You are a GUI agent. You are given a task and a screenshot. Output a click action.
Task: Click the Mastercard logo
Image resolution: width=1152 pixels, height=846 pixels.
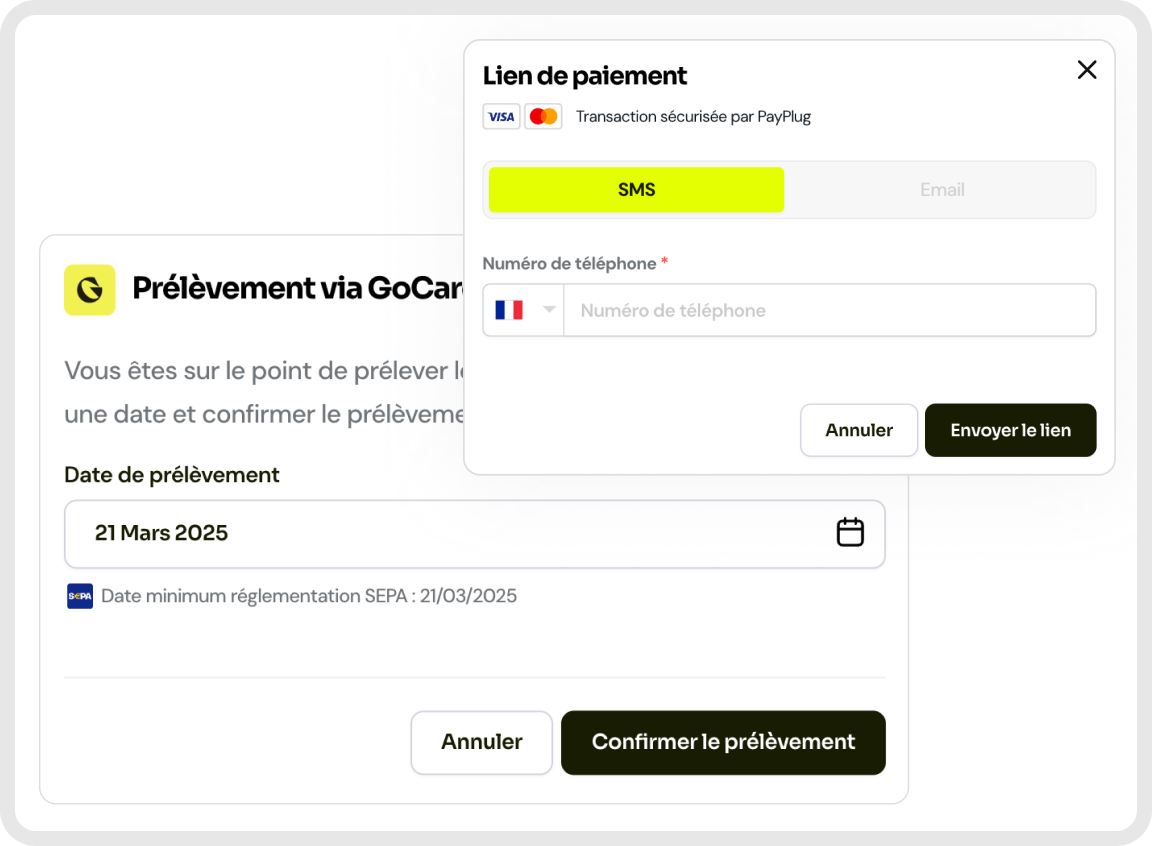click(x=544, y=117)
